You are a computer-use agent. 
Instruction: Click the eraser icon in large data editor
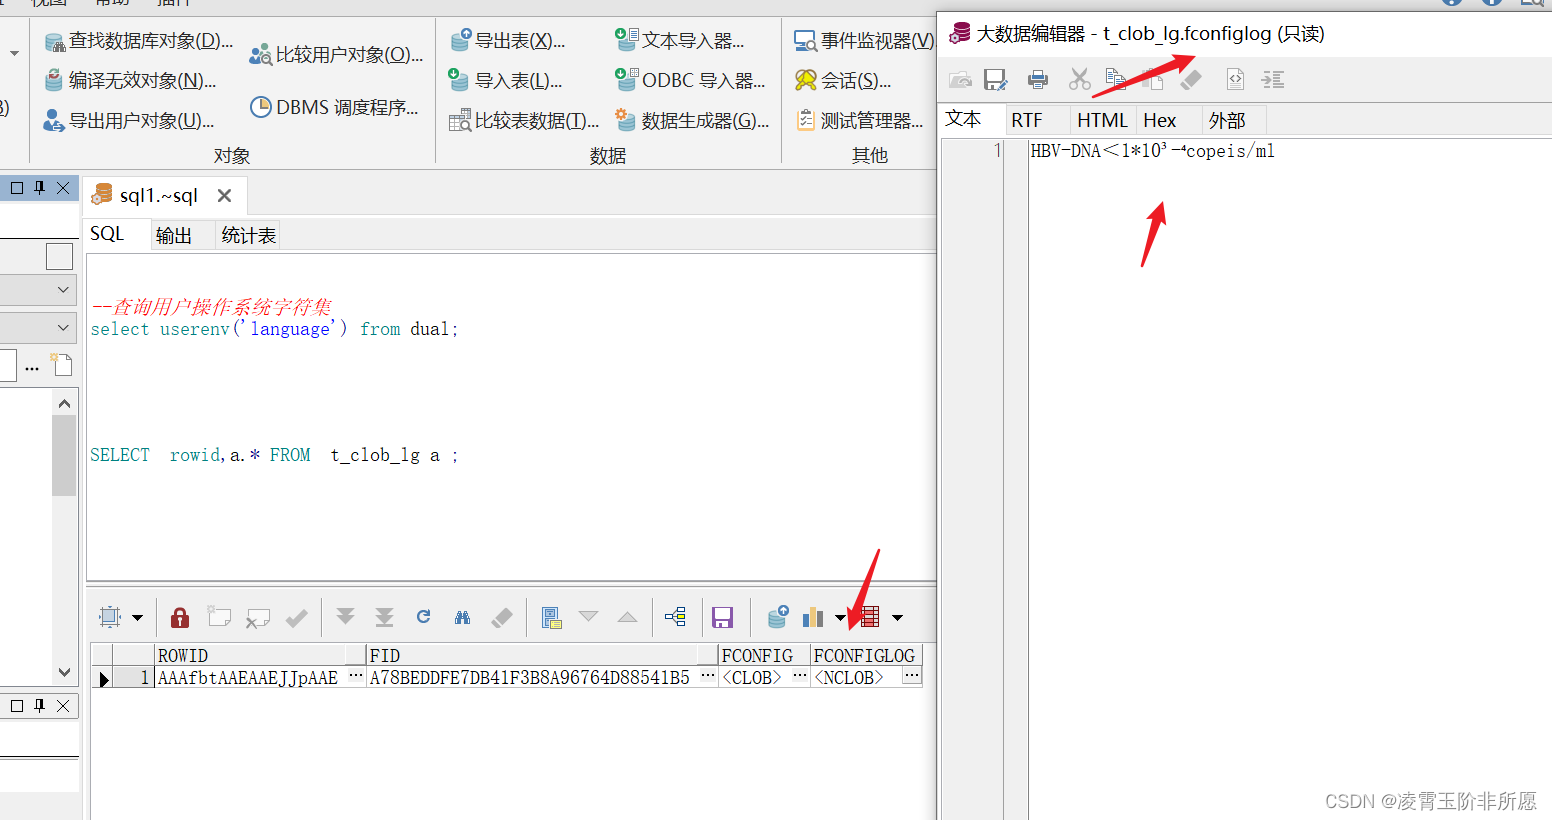(x=1191, y=79)
